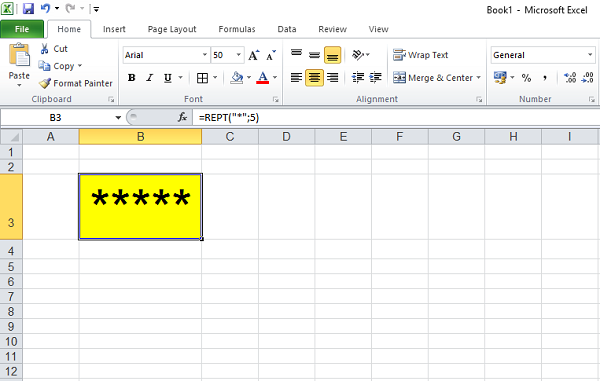Toggle Align Text Left

[x=296, y=78]
